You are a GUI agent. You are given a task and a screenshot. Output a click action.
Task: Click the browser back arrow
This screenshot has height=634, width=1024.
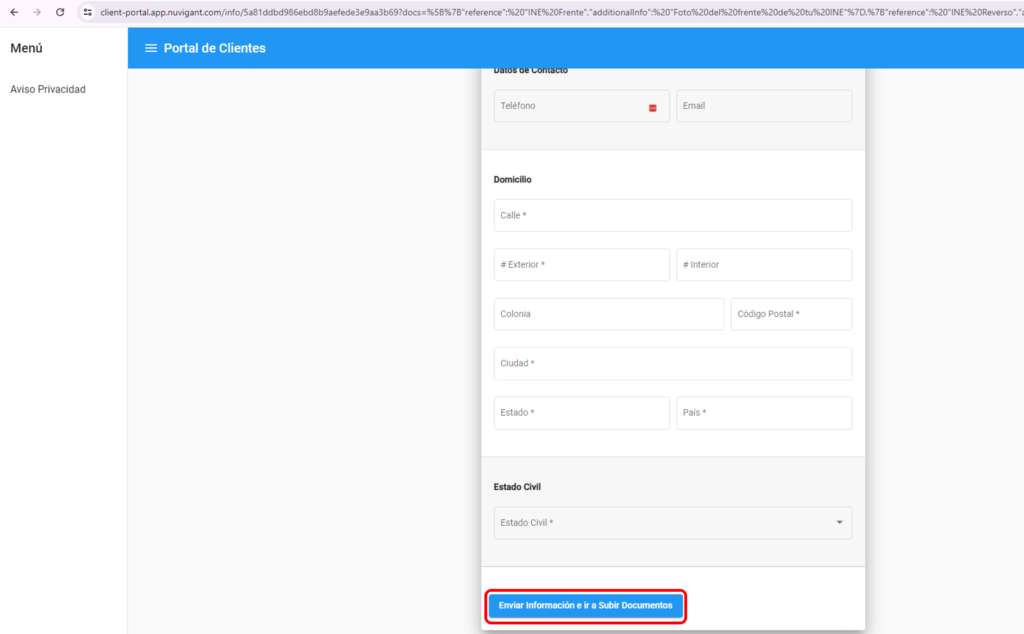[x=14, y=12]
